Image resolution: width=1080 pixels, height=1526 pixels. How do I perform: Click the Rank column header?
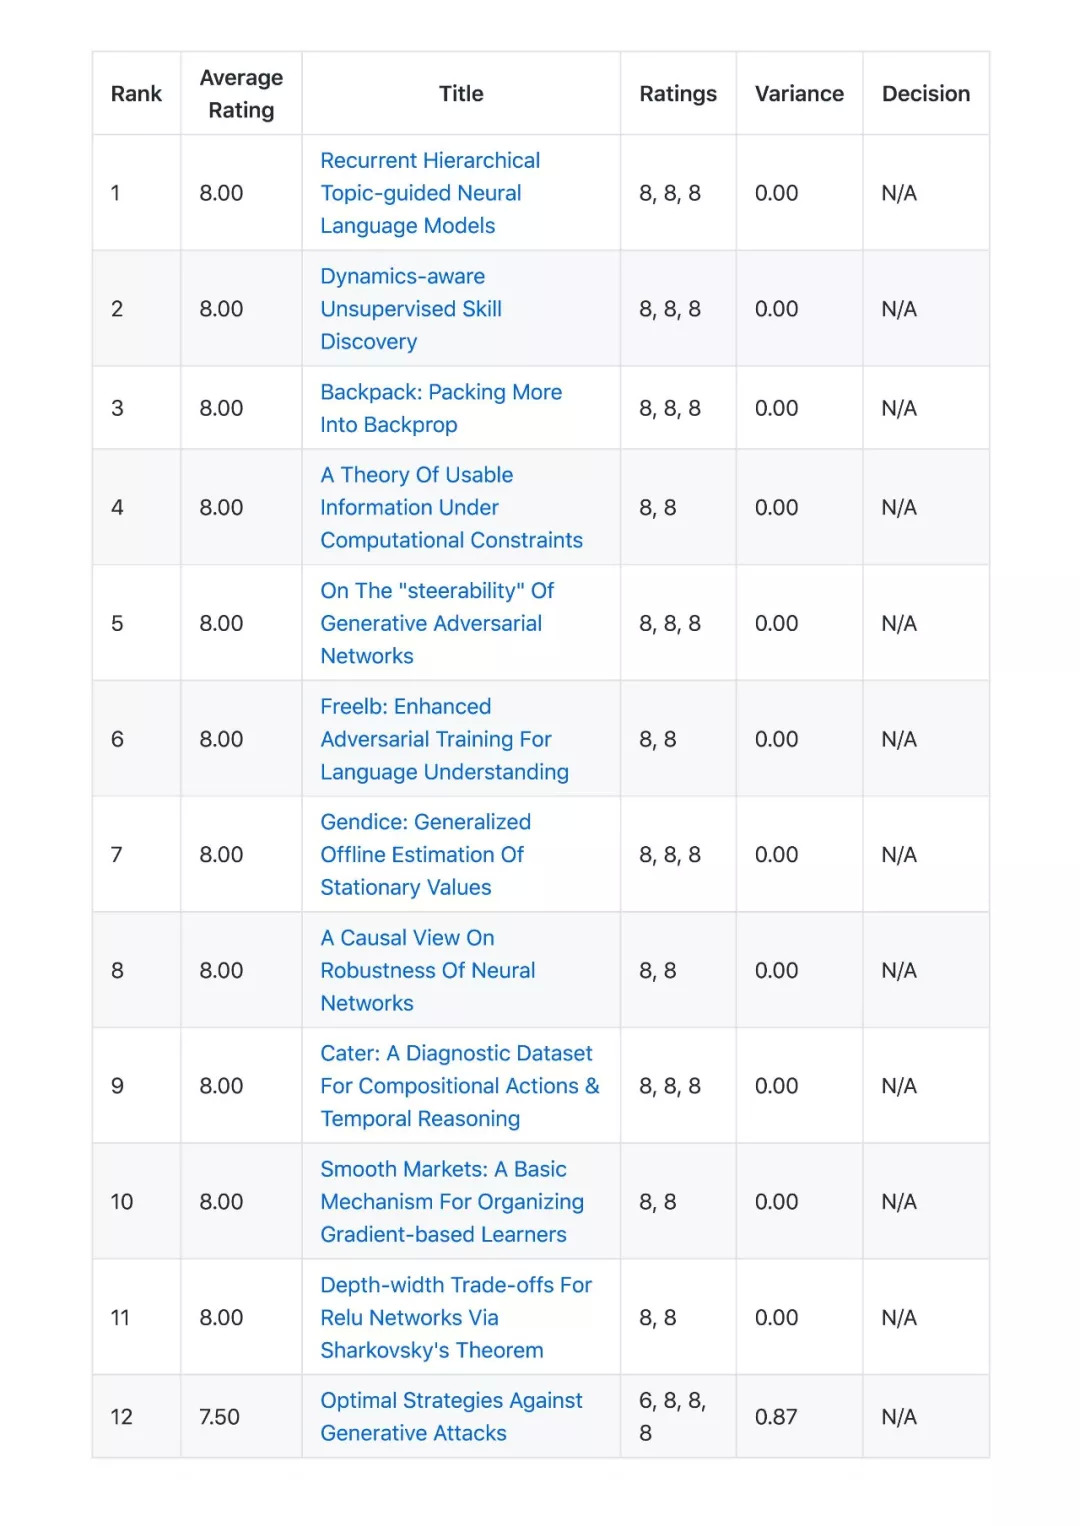(x=136, y=94)
